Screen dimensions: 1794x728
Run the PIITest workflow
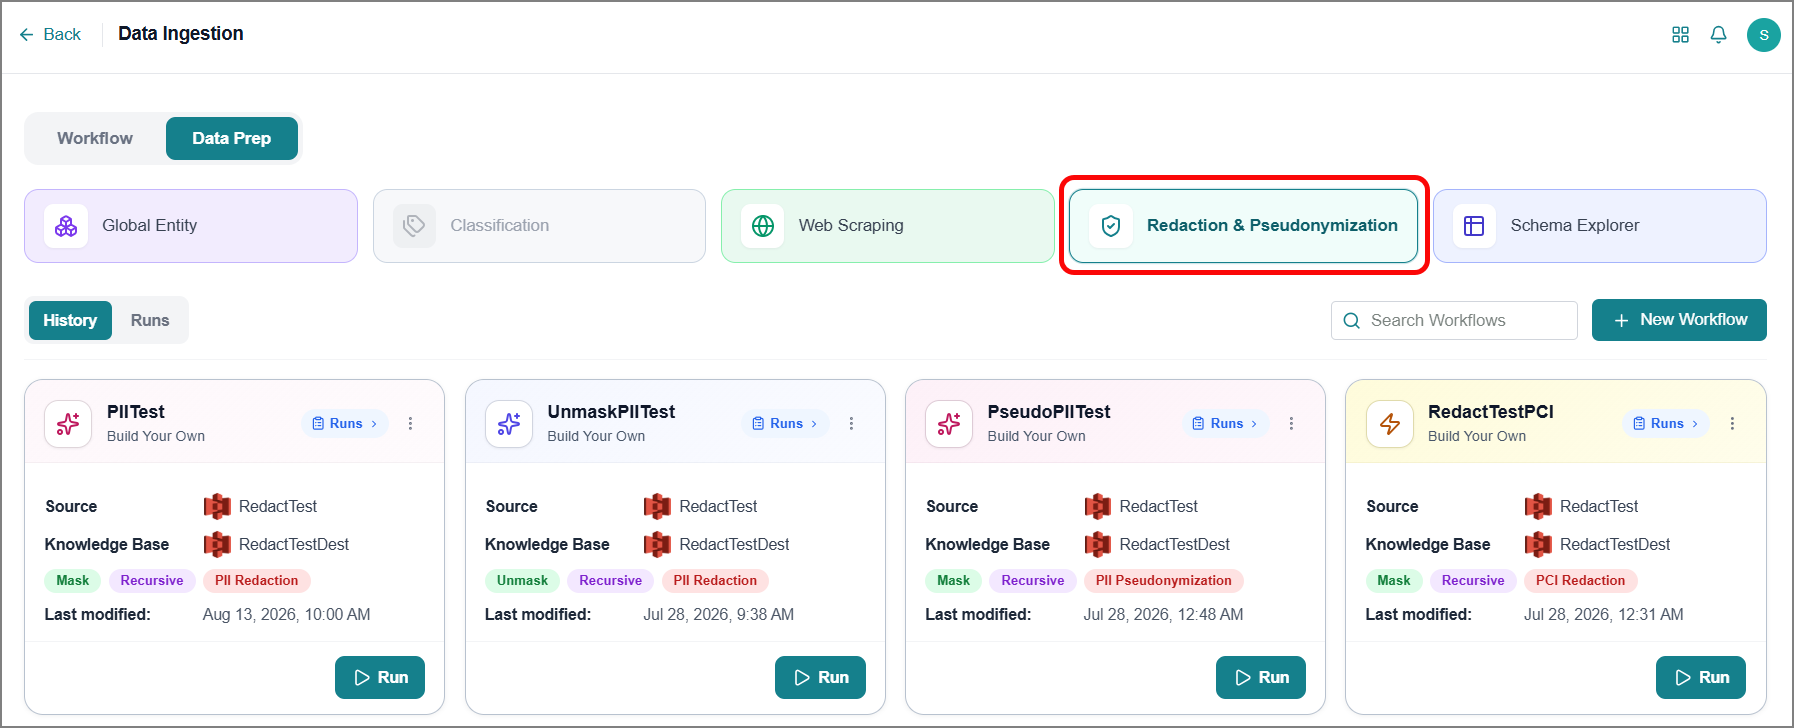(380, 677)
